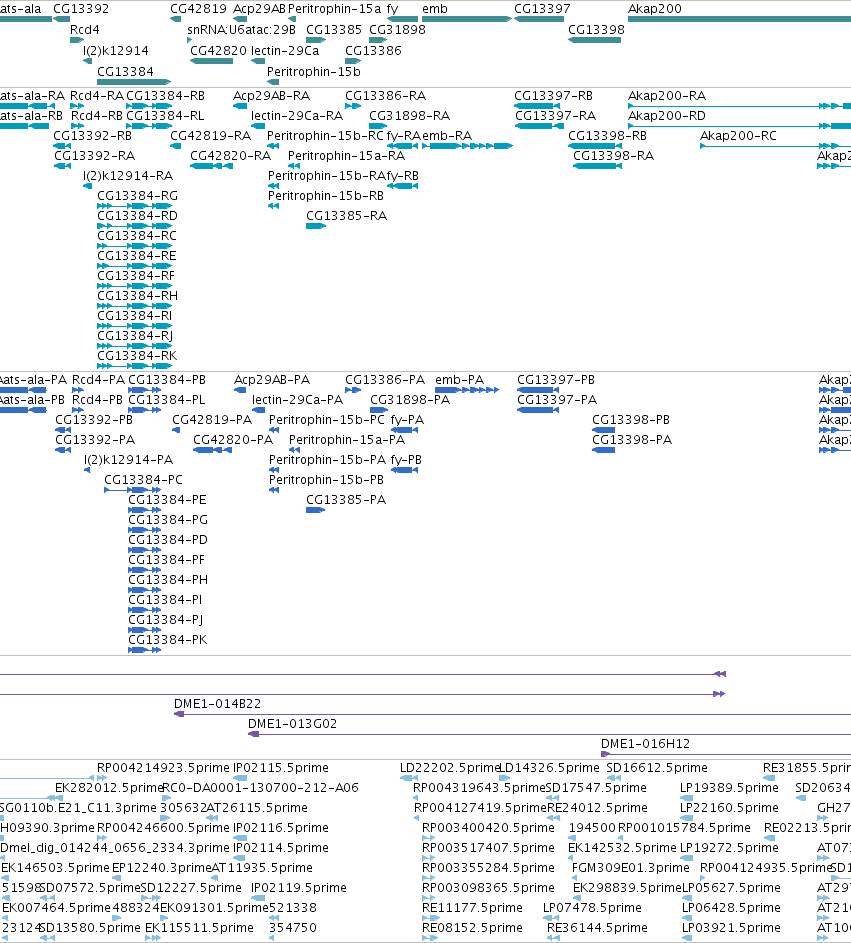This screenshot has height=943, width=851.
Task: Click the CG13385-RA transcript
Action: tap(316, 226)
